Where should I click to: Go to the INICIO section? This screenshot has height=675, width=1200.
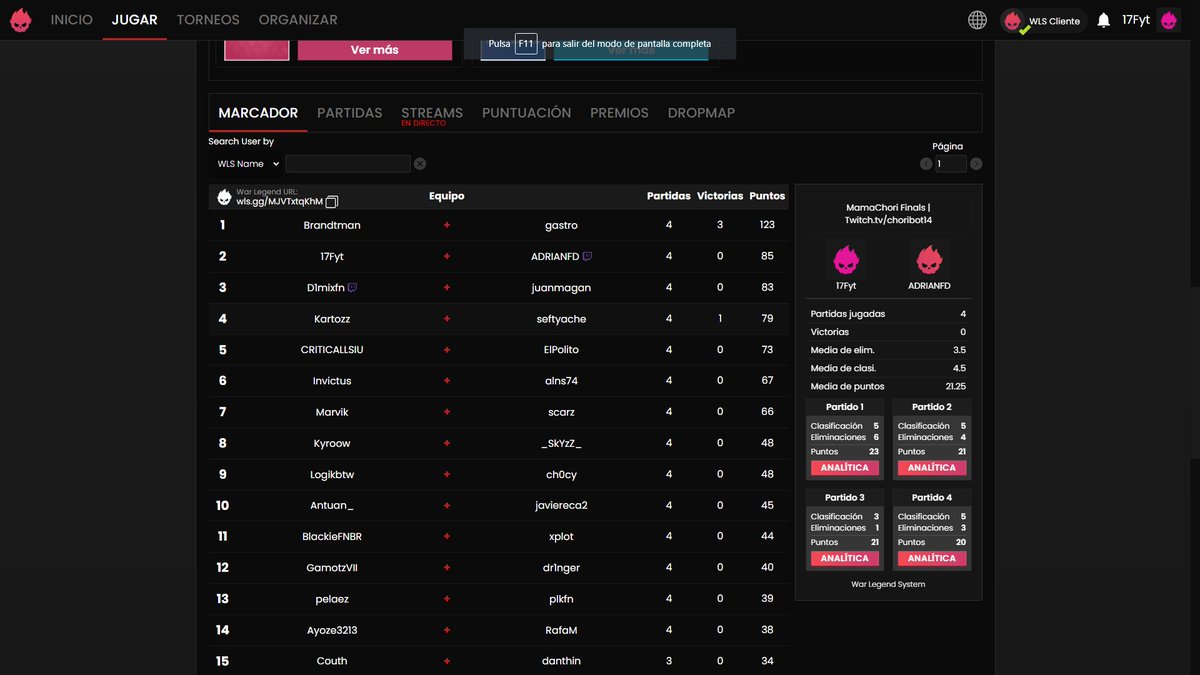click(72, 20)
